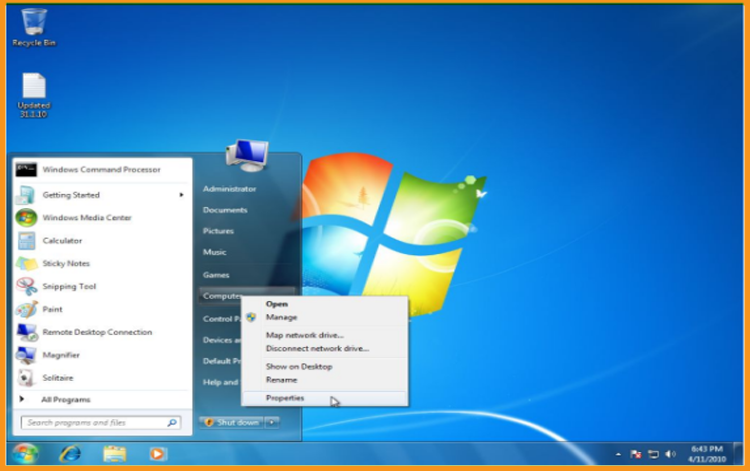Open the Sticky Notes icon
750x471 pixels.
pyautogui.click(x=26, y=263)
